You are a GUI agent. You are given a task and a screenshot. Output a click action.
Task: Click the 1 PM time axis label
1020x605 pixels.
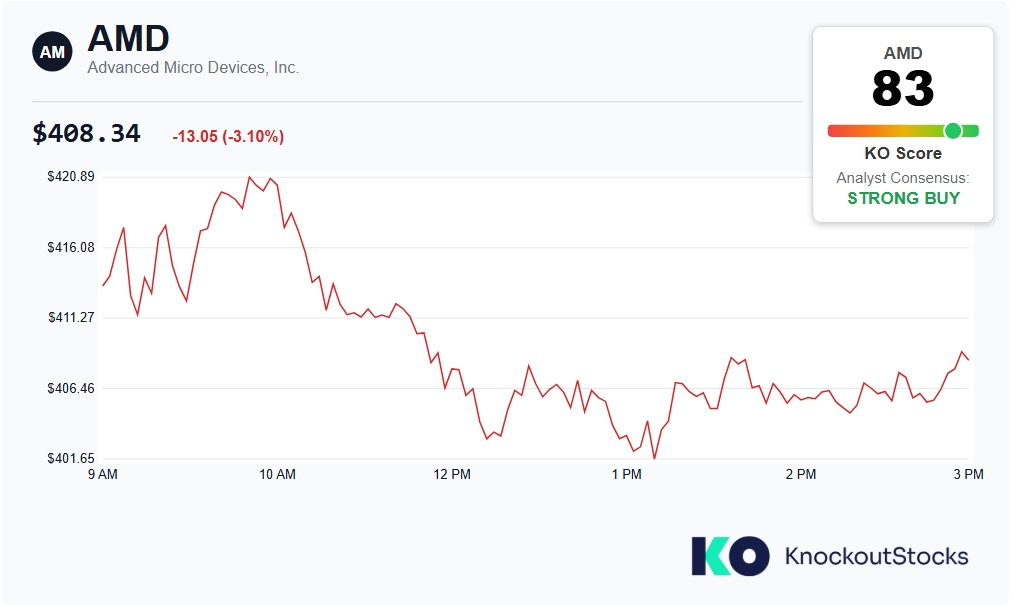point(626,474)
